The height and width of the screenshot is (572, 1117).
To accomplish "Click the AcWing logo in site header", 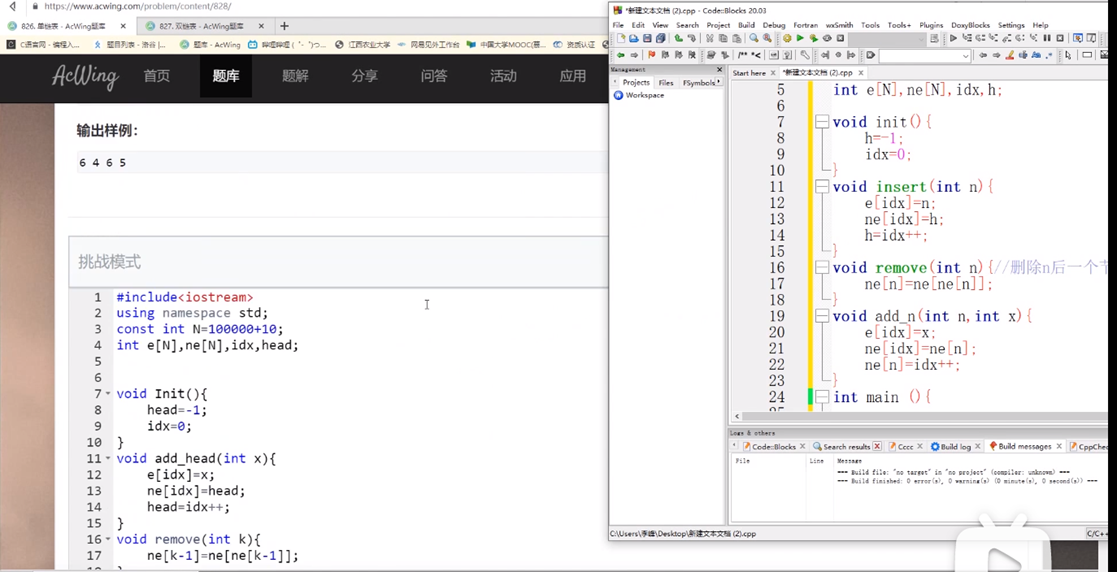I will tap(85, 76).
